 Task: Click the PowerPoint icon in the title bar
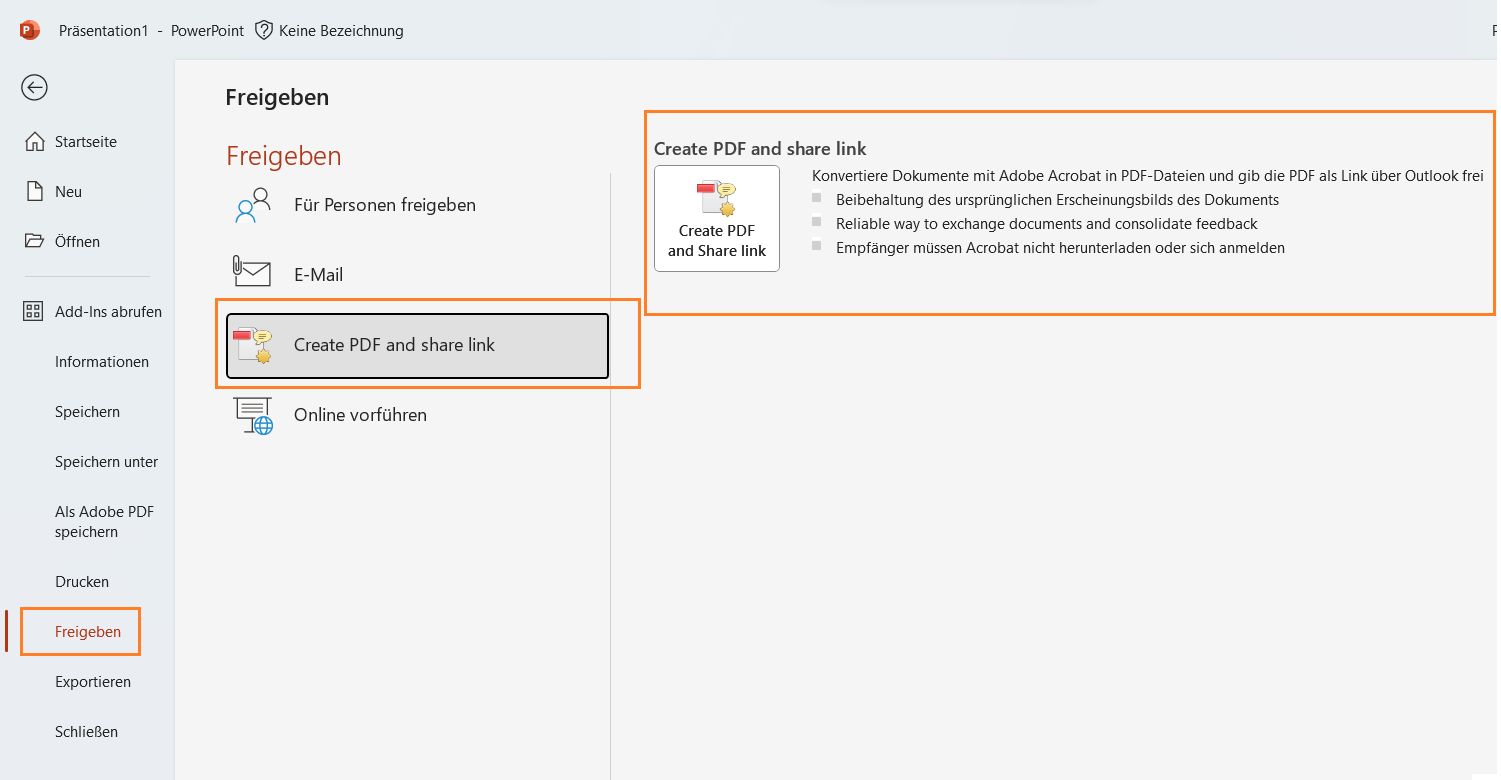pyautogui.click(x=29, y=30)
